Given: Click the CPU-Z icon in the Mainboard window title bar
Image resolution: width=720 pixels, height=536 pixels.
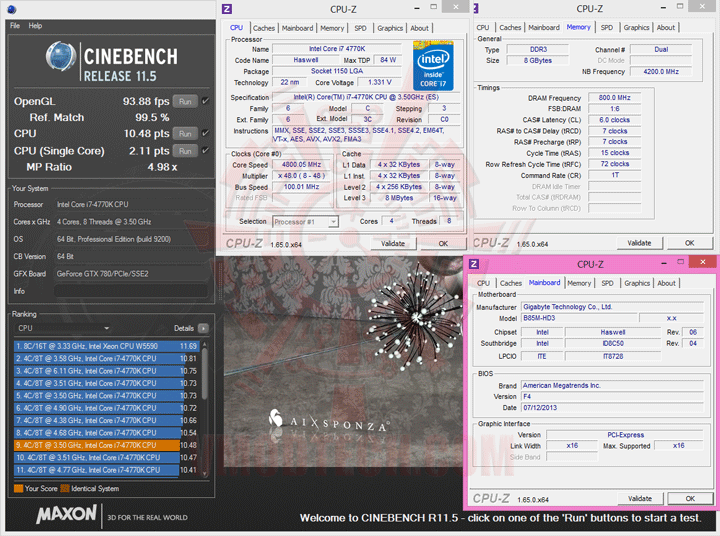Looking at the screenshot, I should 474,264.
